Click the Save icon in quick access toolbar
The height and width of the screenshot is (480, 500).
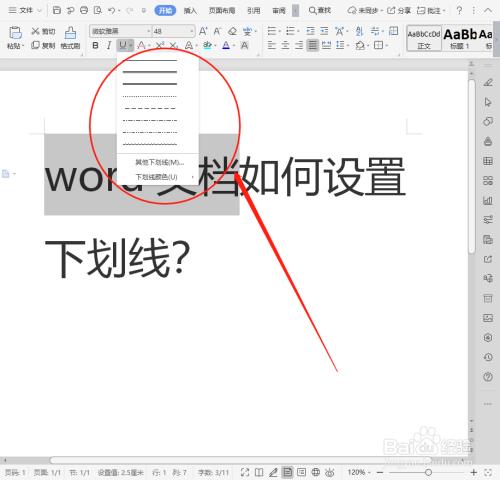pos(57,10)
